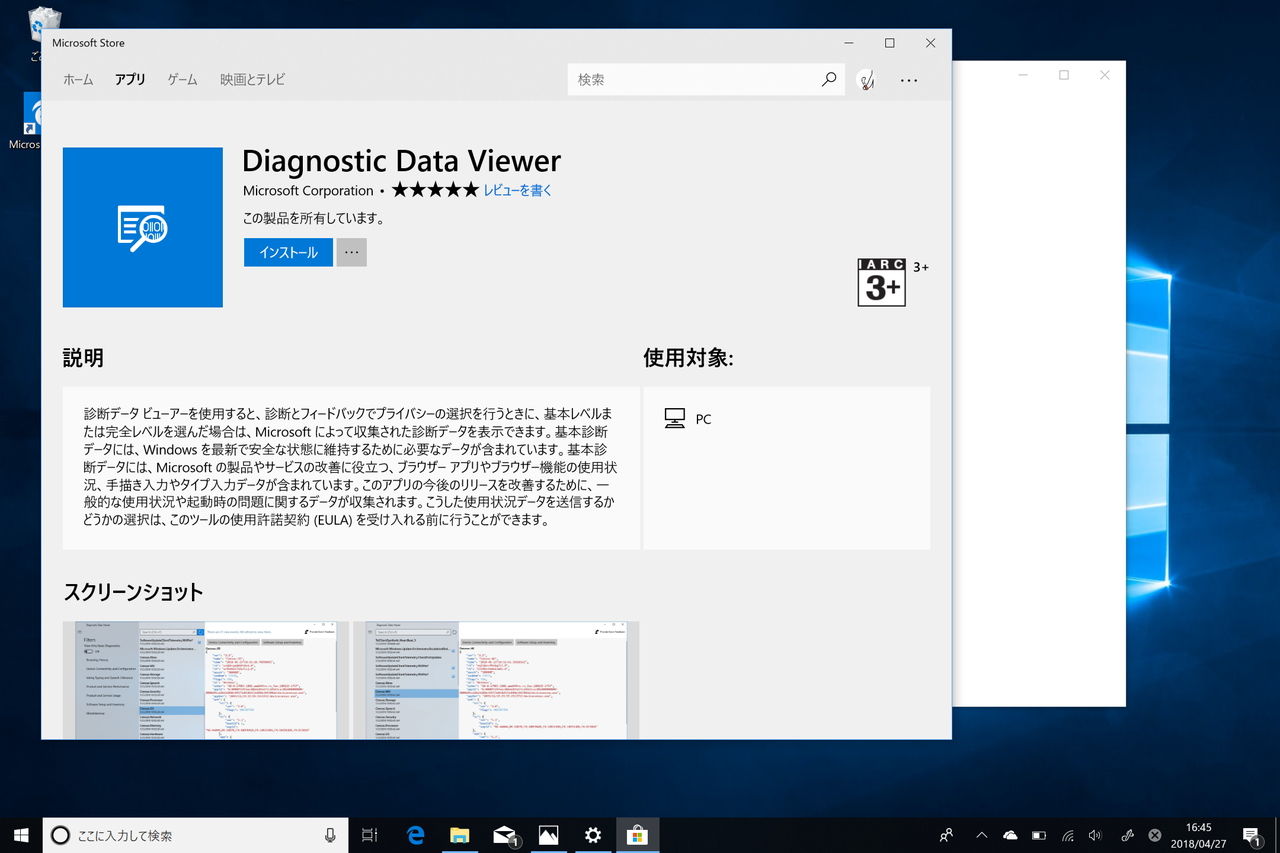
Task: Open the Mail app in the taskbar
Action: click(504, 835)
